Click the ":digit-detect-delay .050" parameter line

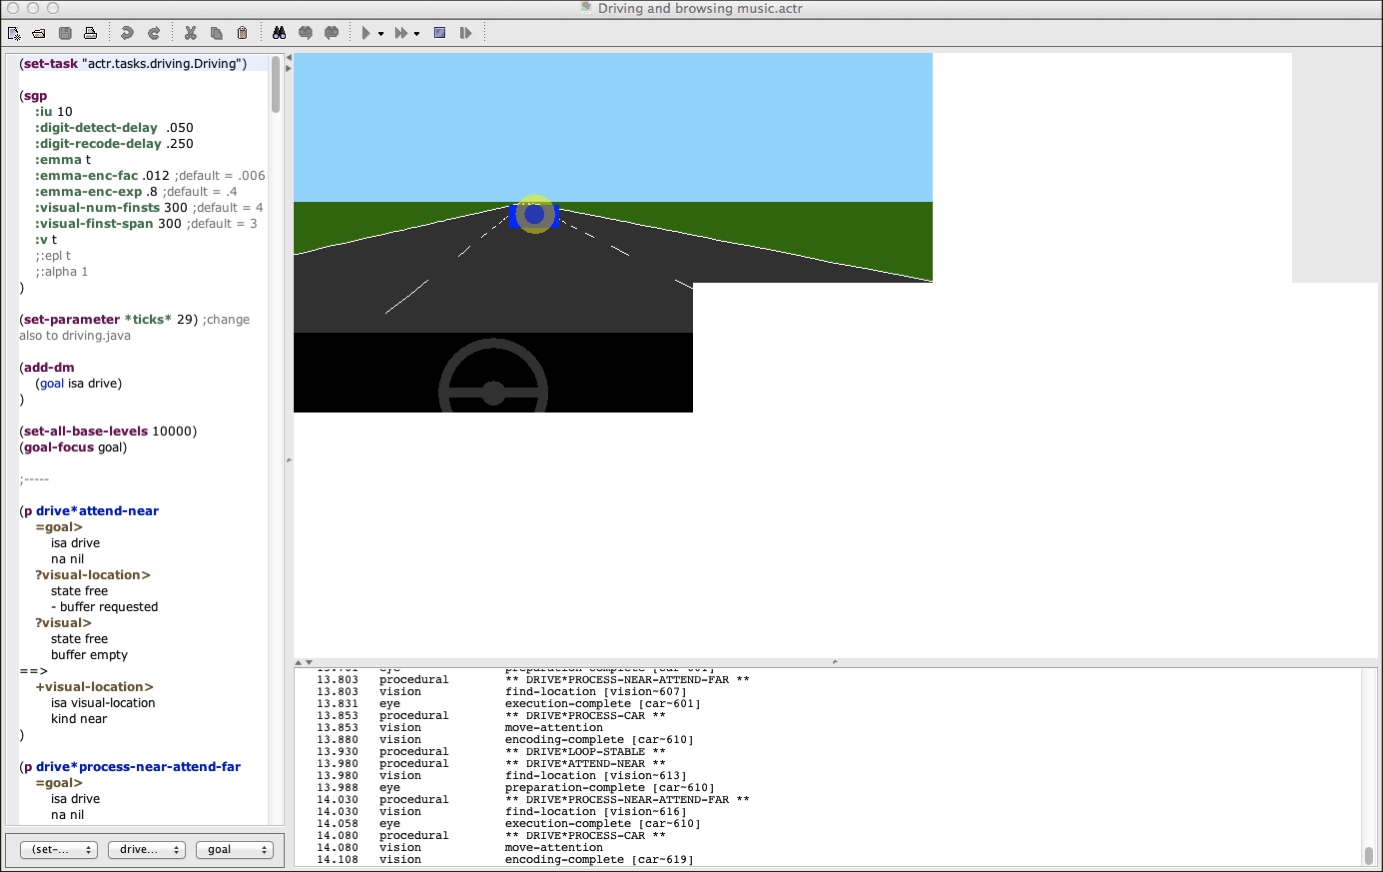114,127
